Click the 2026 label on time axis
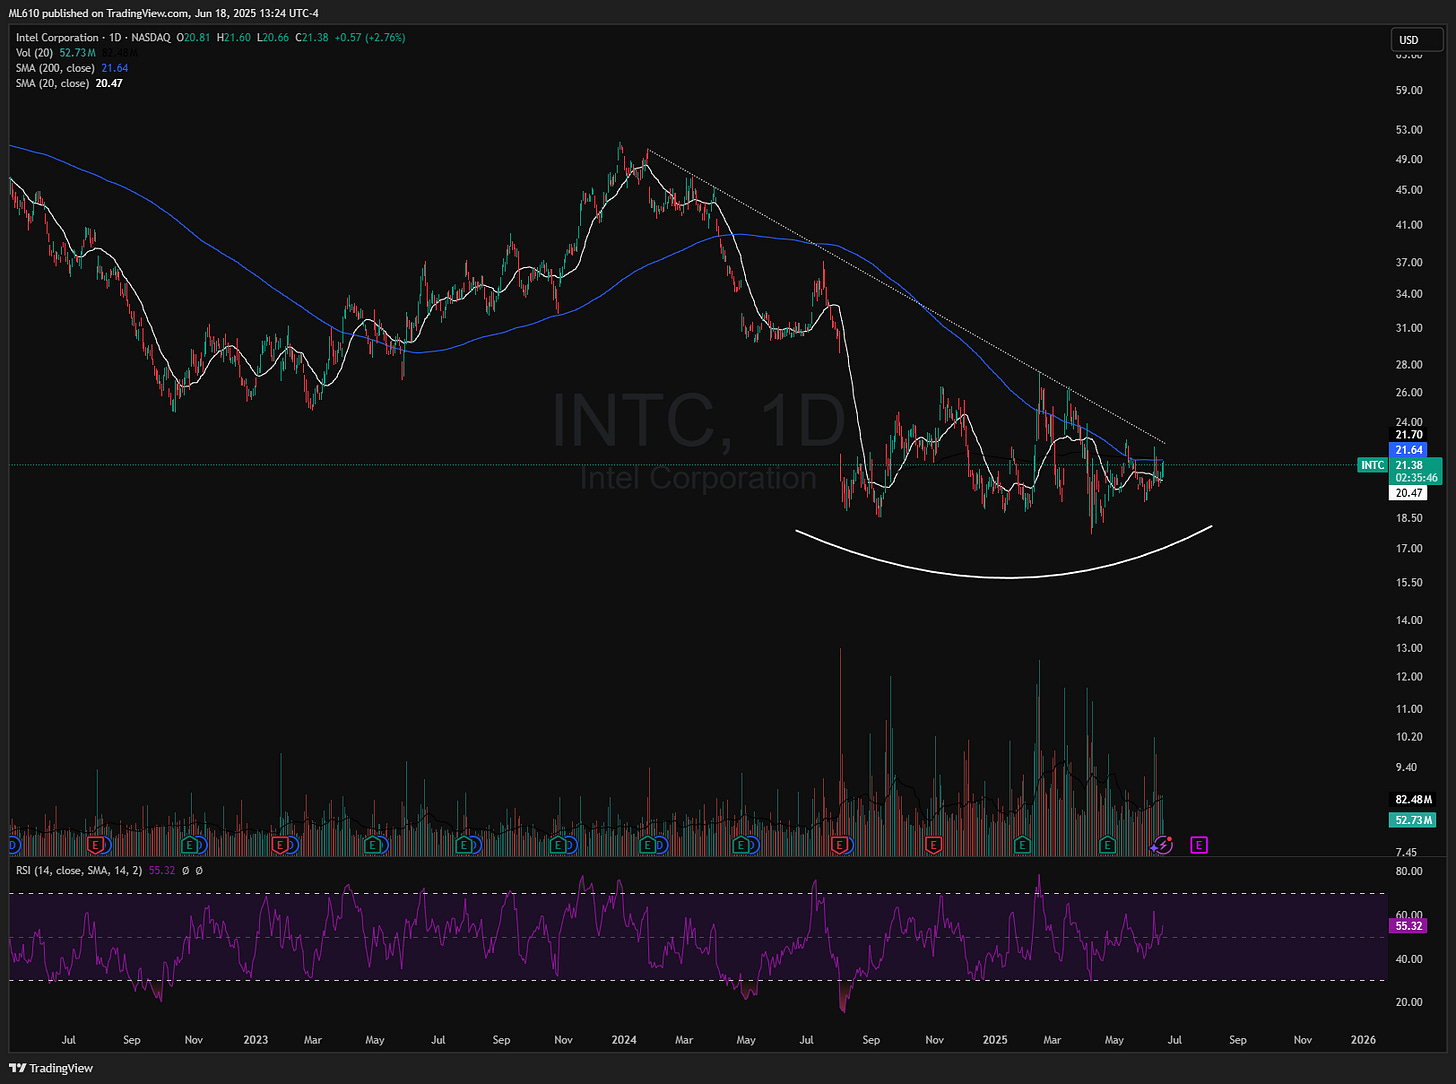Viewport: 1456px width, 1084px height. (x=1363, y=1040)
